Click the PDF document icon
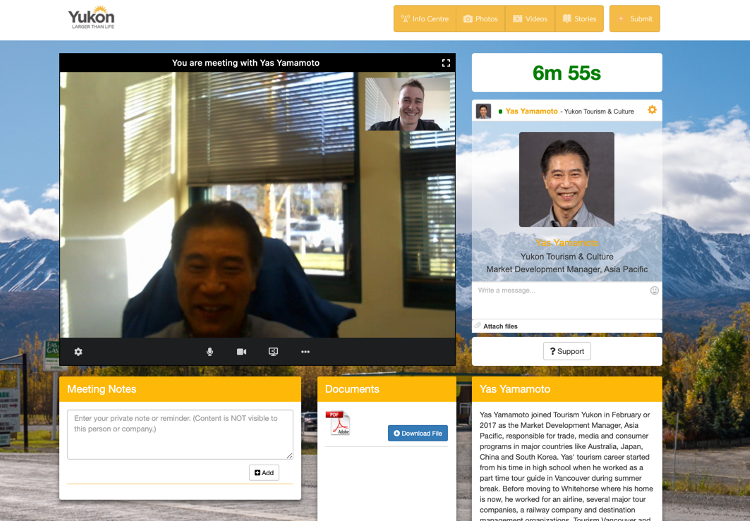 pyautogui.click(x=338, y=423)
